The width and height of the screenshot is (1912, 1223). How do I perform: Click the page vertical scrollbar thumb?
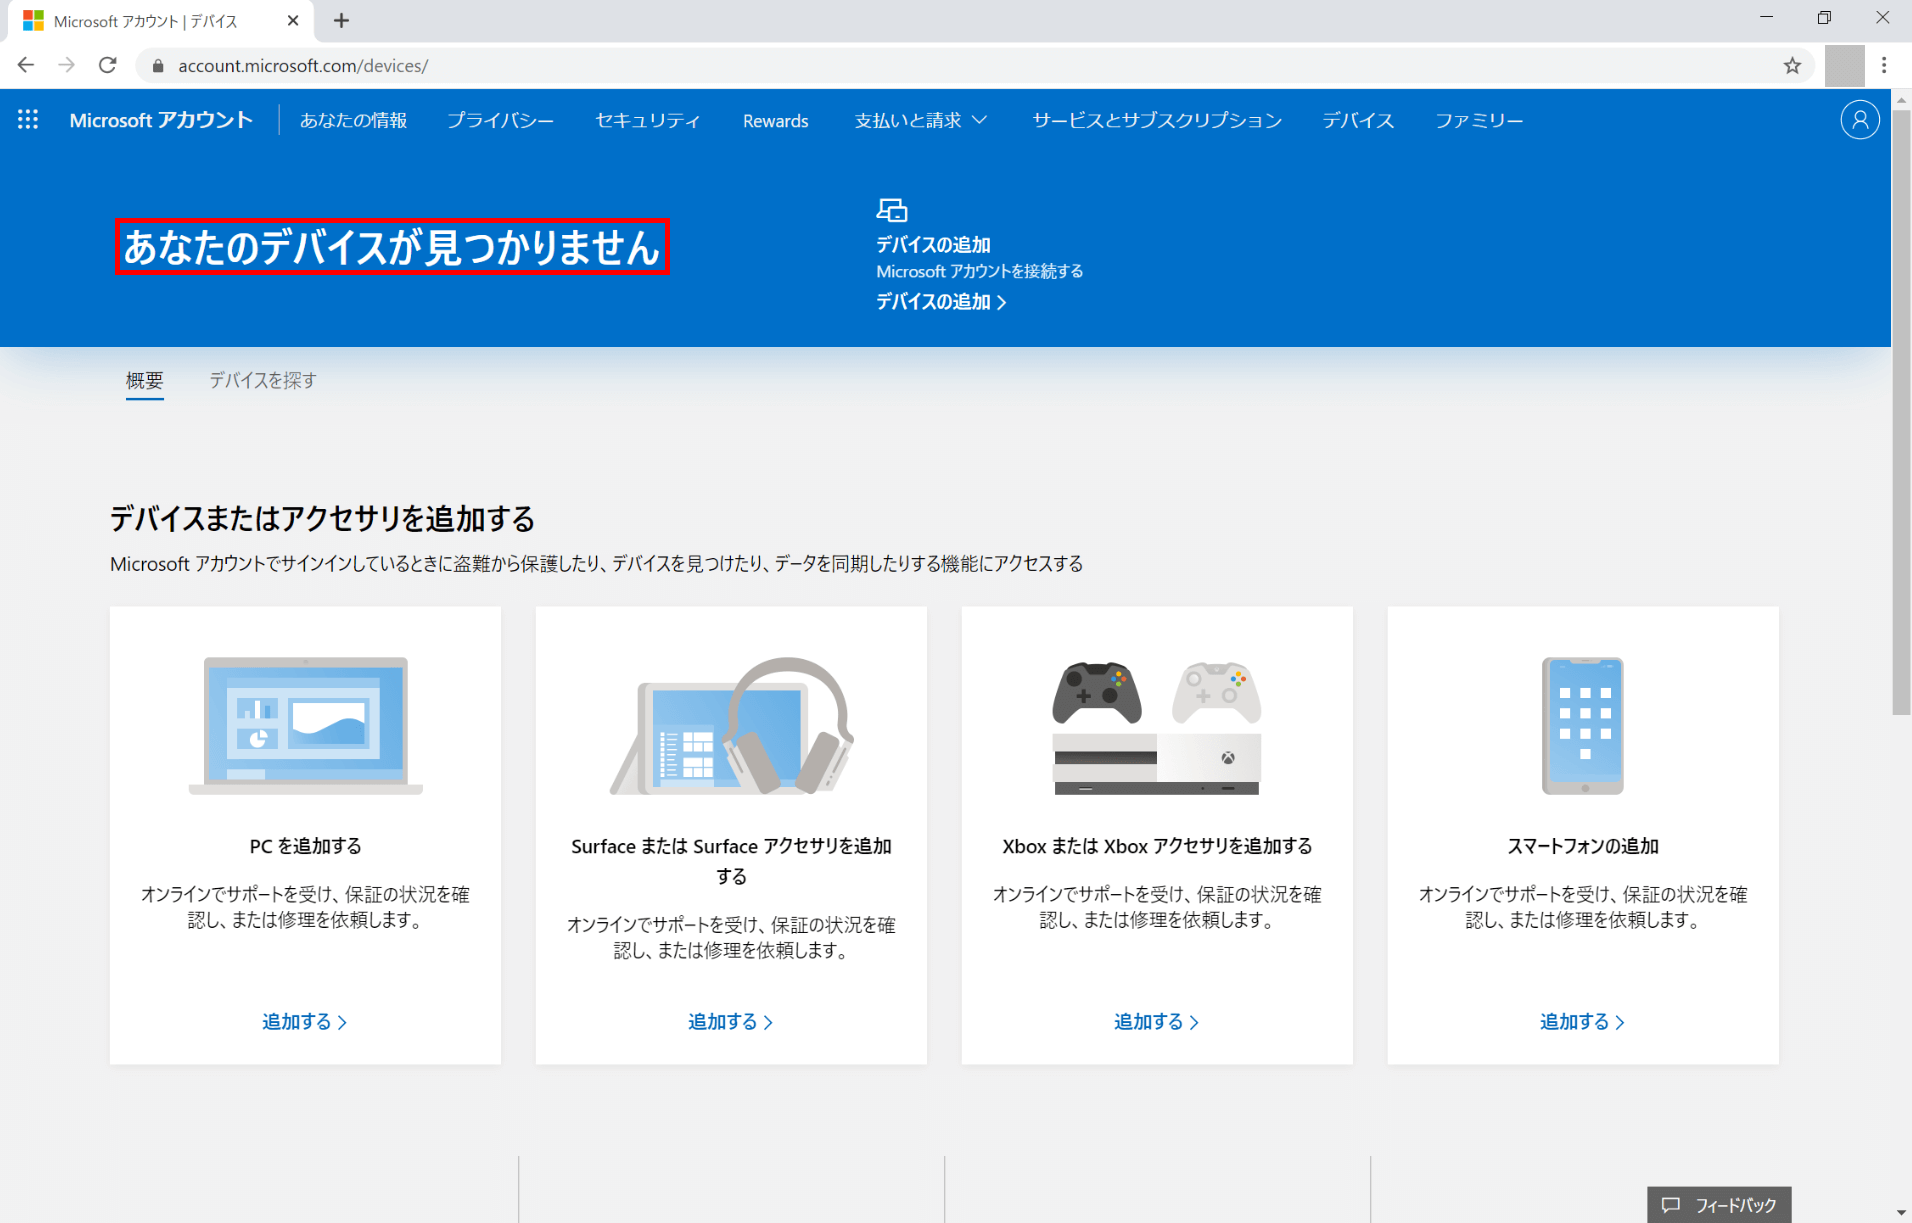point(1901,412)
